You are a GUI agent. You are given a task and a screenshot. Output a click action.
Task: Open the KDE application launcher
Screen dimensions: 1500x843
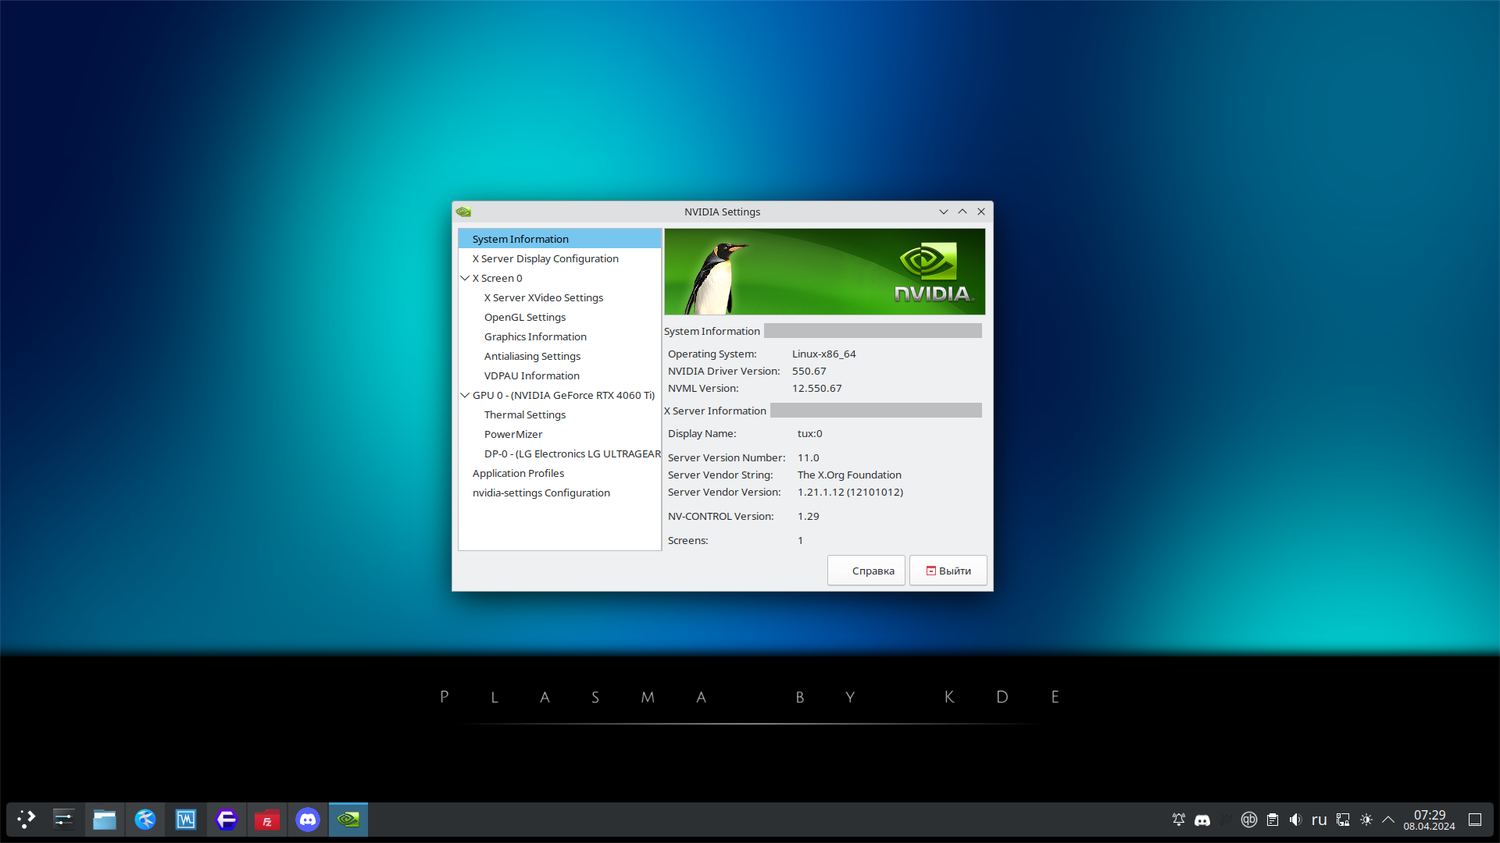(26, 819)
